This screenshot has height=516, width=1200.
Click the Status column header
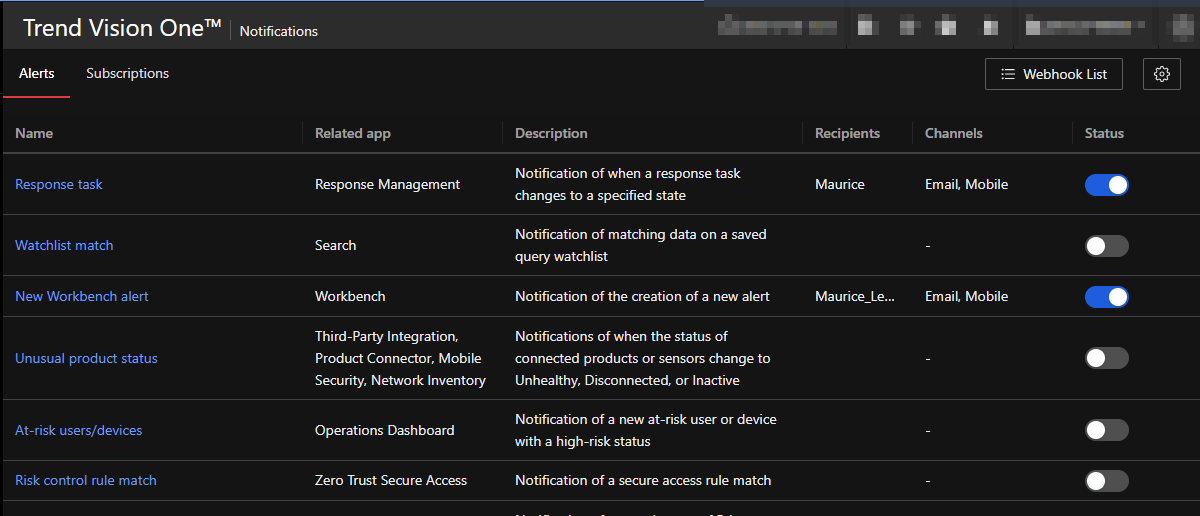tap(1104, 134)
